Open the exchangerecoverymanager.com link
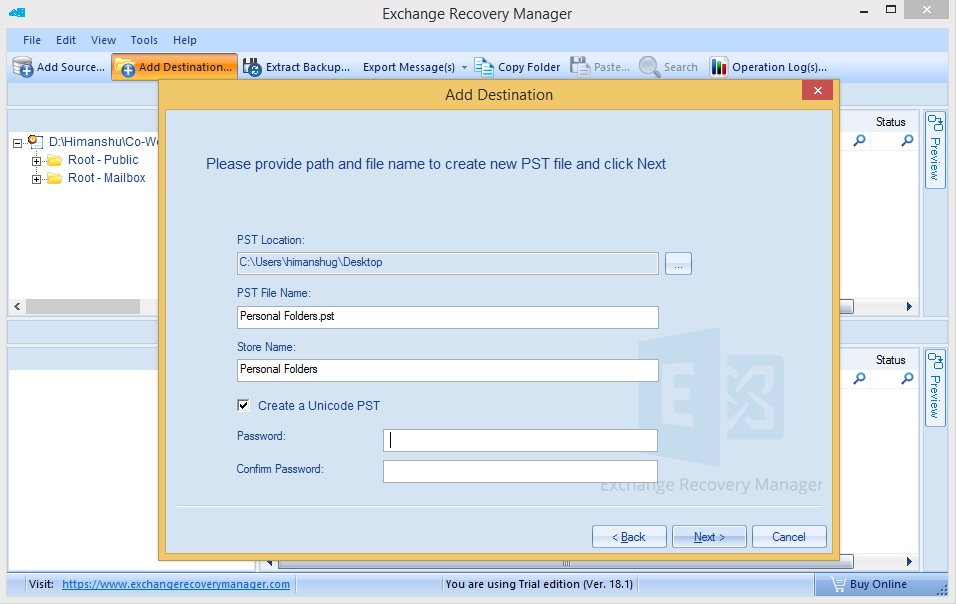This screenshot has height=604, width=956. click(x=176, y=584)
